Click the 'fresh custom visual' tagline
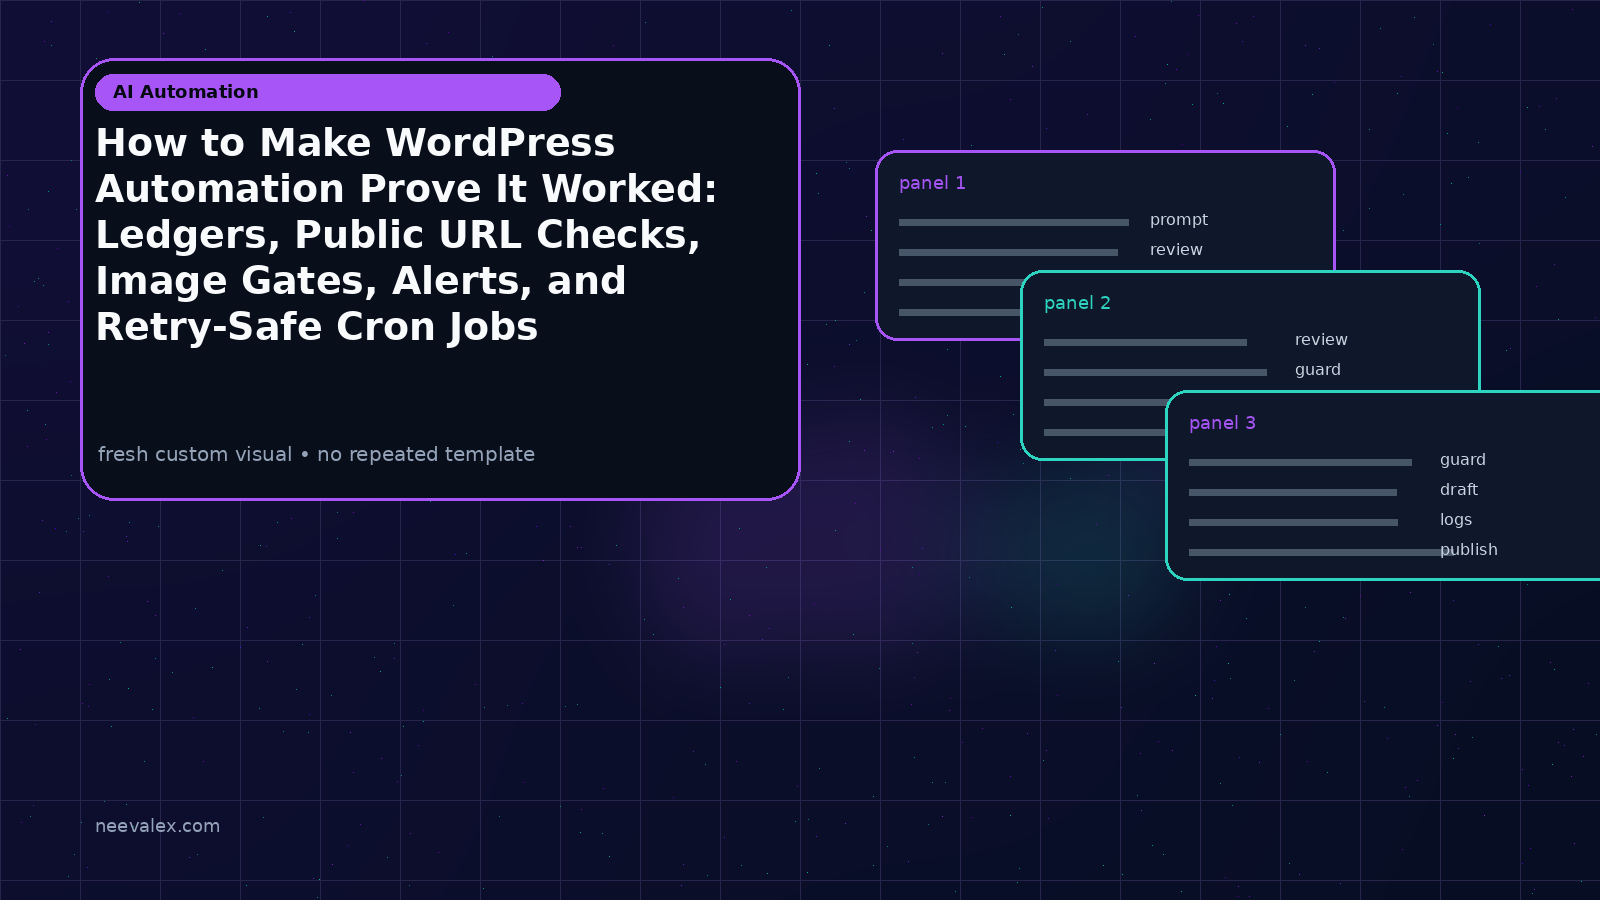This screenshot has width=1600, height=900. [316, 454]
